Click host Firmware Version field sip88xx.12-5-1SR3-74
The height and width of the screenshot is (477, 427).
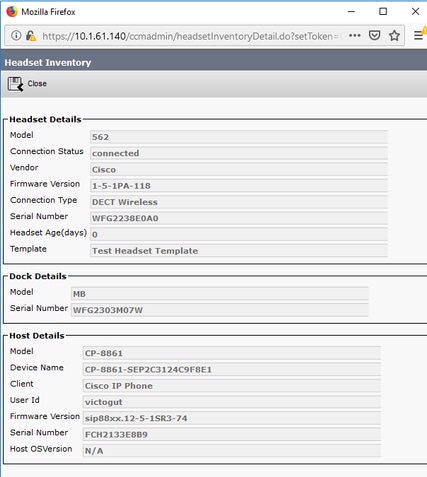(x=232, y=418)
